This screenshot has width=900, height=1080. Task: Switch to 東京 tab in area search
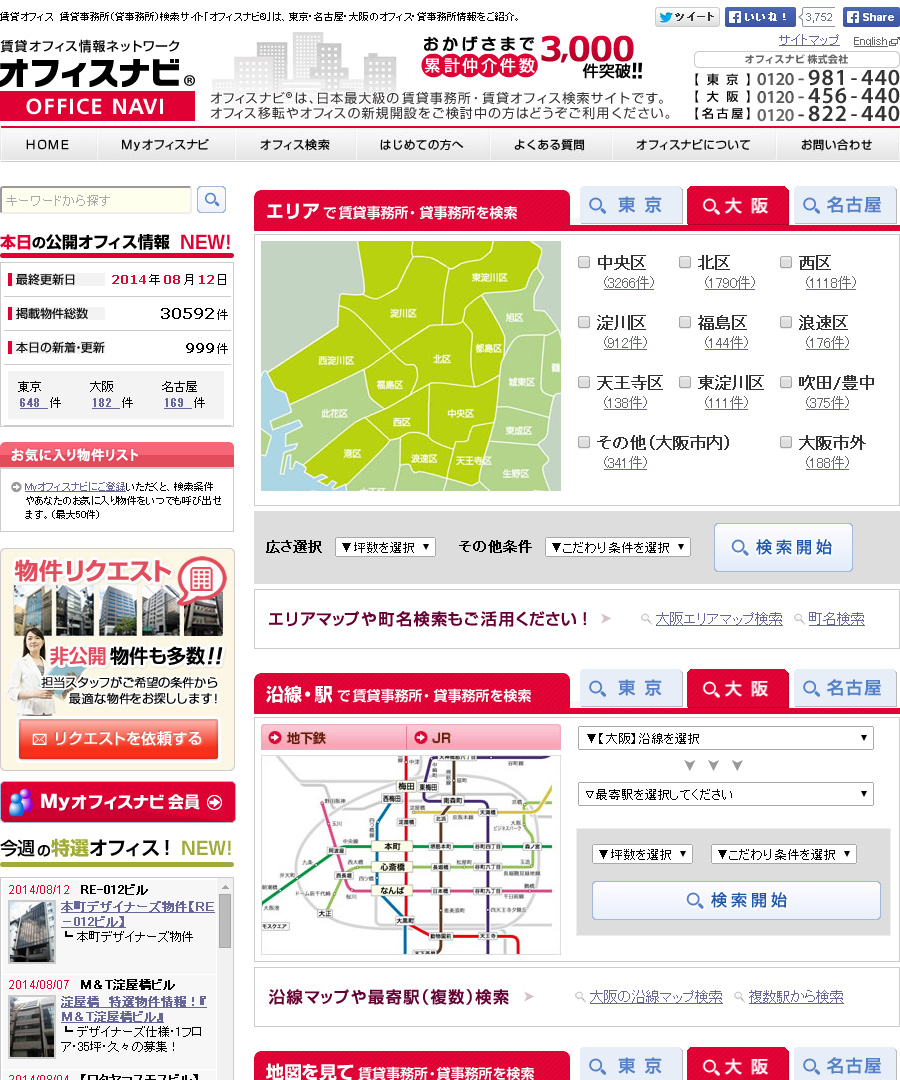pyautogui.click(x=631, y=205)
